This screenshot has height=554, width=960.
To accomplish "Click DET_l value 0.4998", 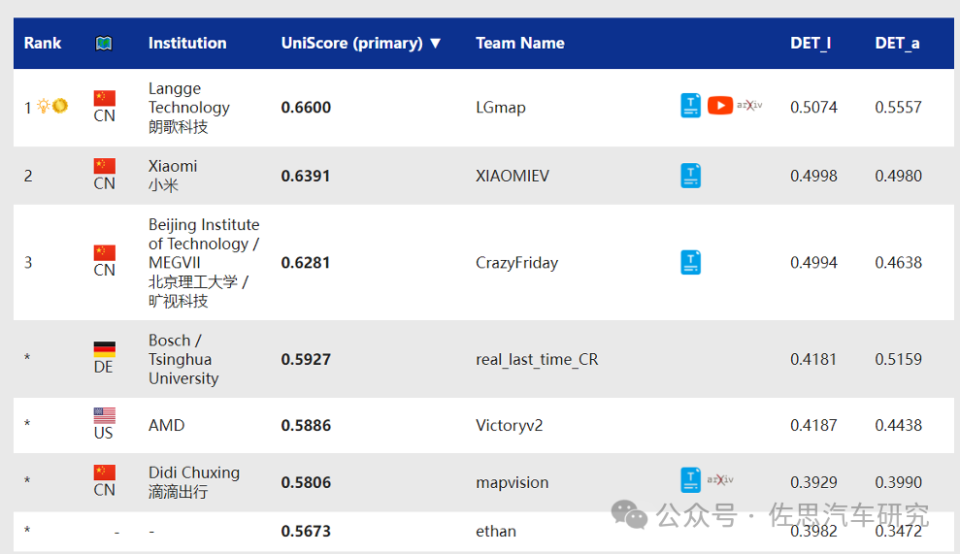I will coord(814,176).
